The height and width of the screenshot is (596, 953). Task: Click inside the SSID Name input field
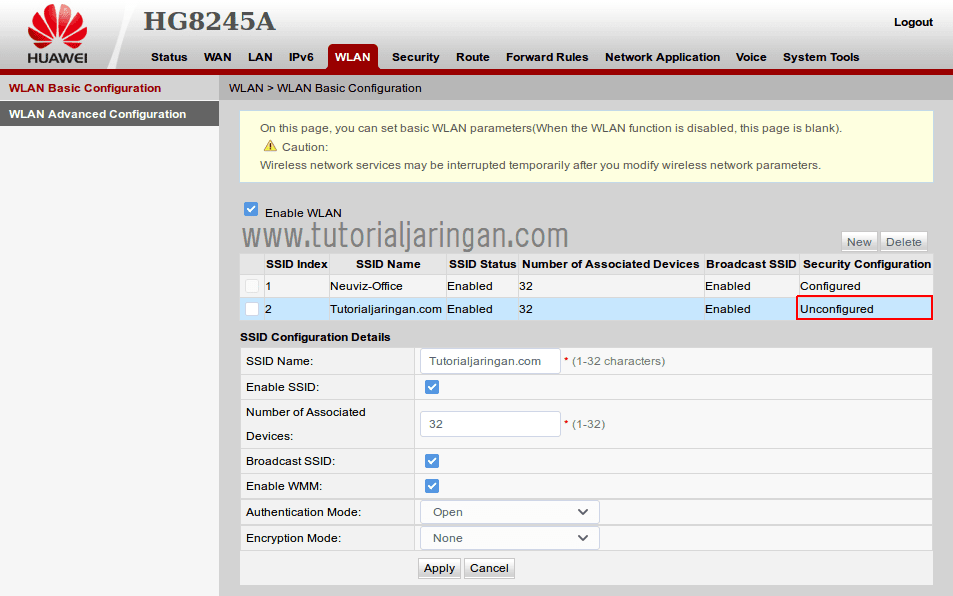pyautogui.click(x=490, y=361)
